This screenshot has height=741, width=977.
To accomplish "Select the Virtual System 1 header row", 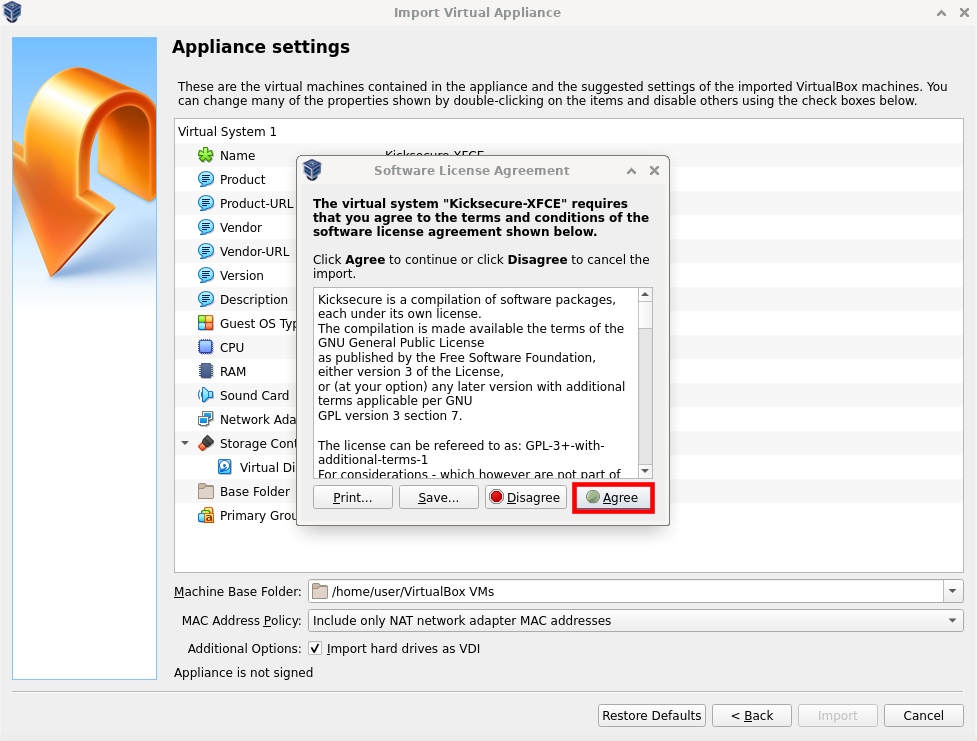I will (x=228, y=131).
